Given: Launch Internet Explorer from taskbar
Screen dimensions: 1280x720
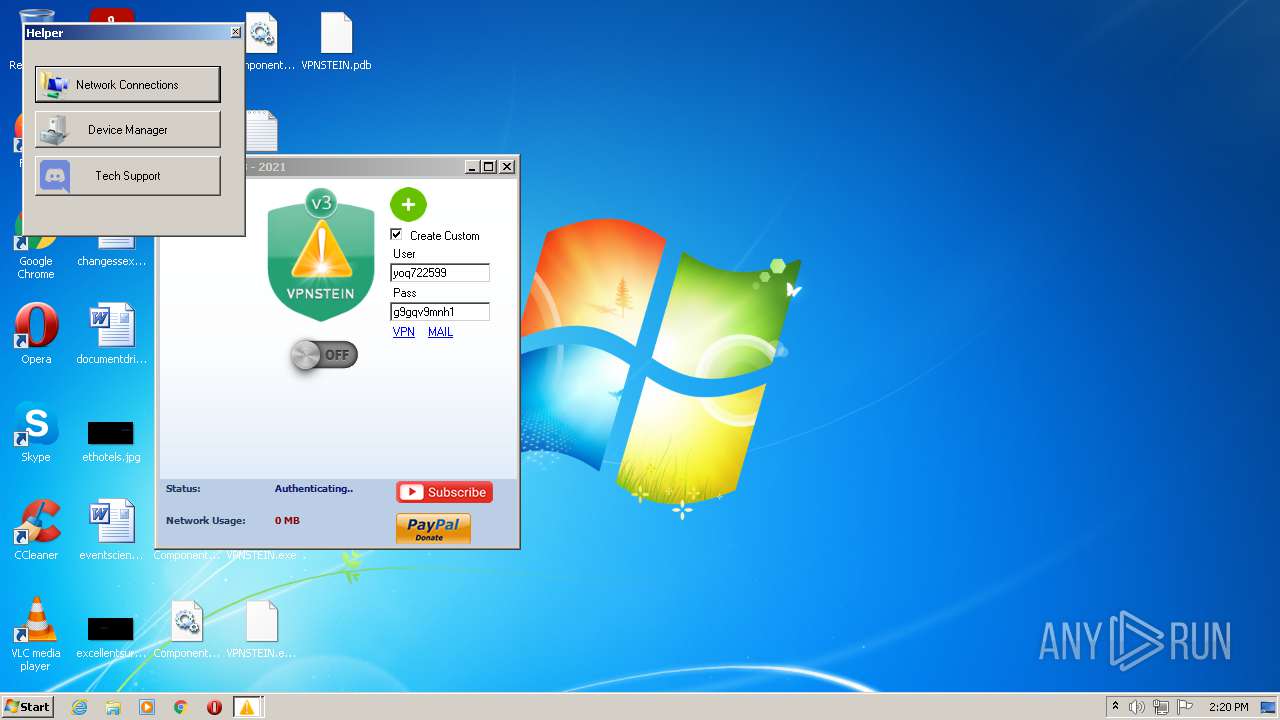Looking at the screenshot, I should pos(79,707).
